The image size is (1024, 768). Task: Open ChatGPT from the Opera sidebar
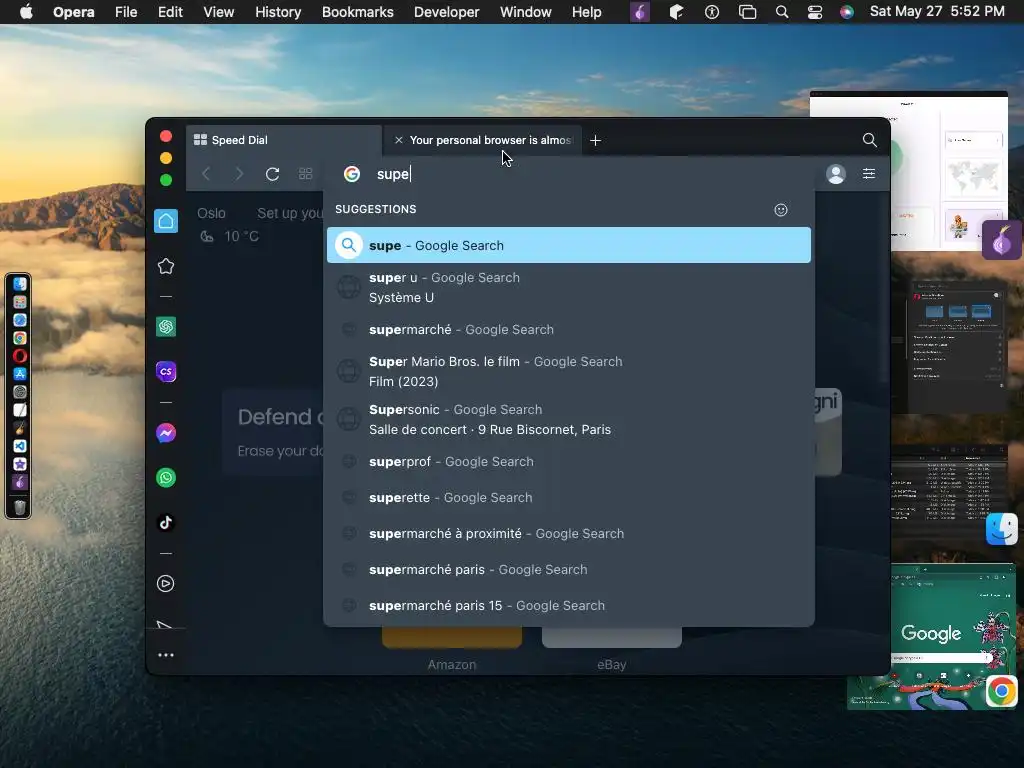166,327
